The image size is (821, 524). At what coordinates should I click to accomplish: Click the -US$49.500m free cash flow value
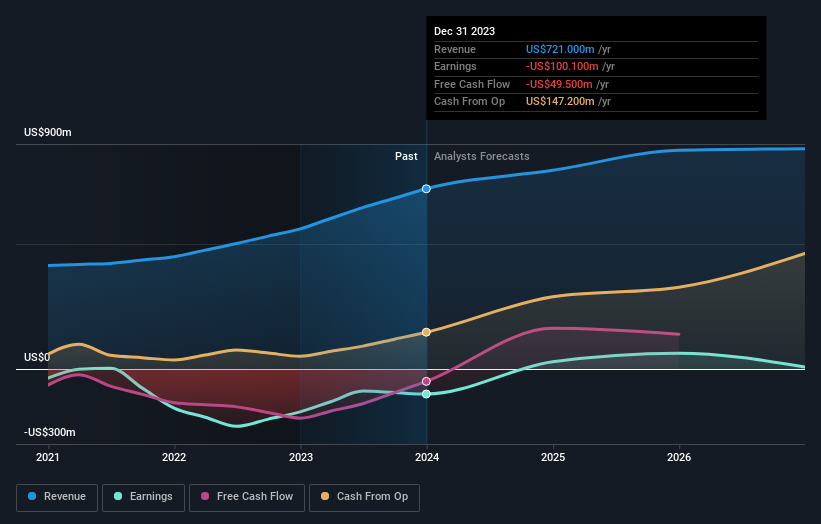[x=559, y=84]
